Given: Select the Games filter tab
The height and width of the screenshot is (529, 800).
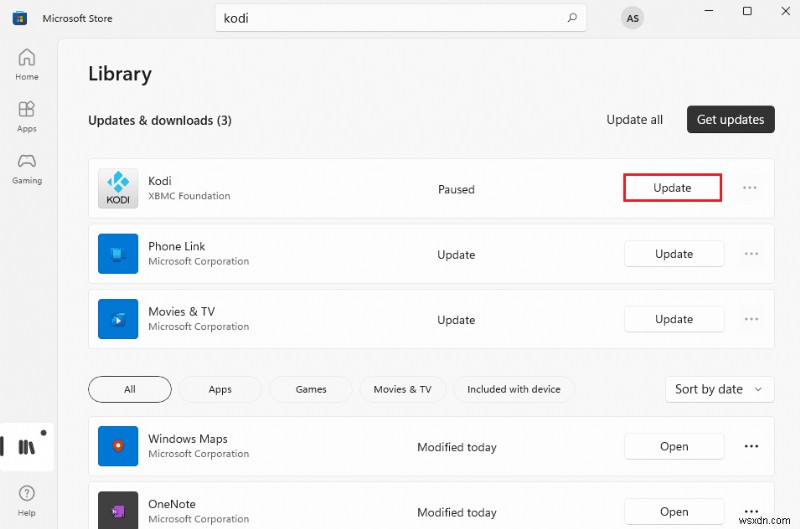Looking at the screenshot, I should point(311,389).
